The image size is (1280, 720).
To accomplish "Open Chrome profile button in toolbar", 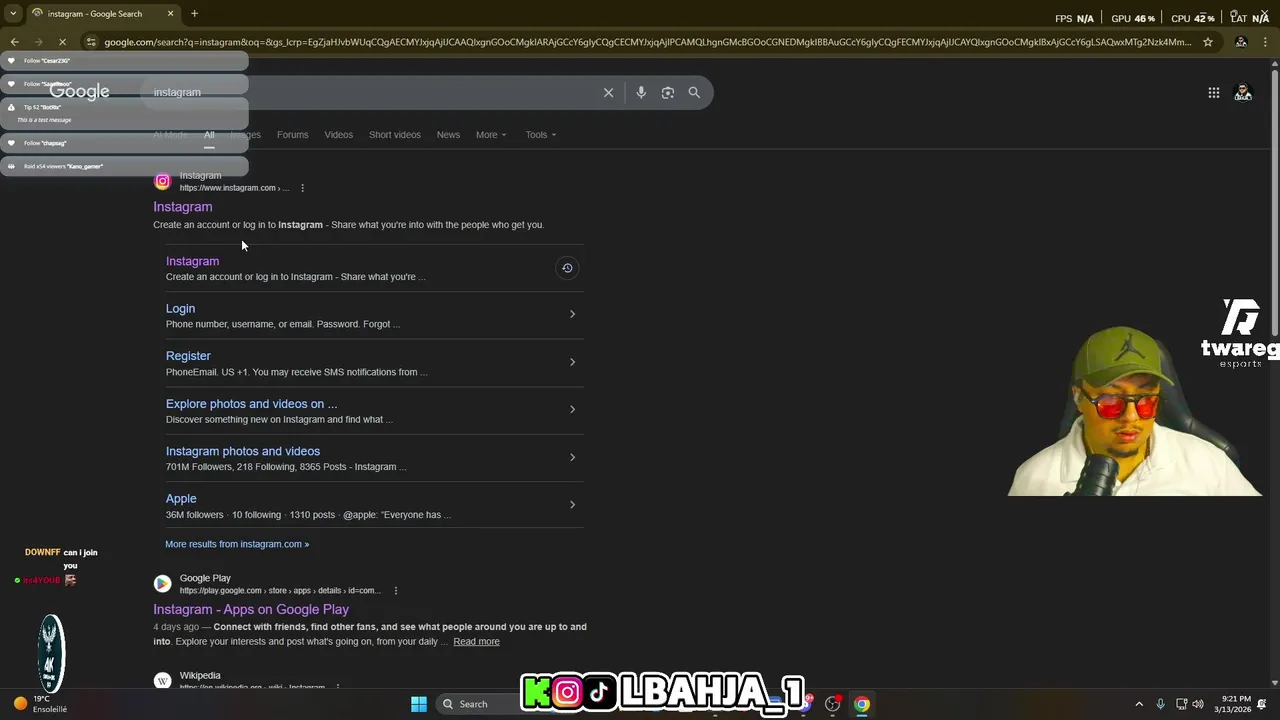I will pyautogui.click(x=1241, y=42).
